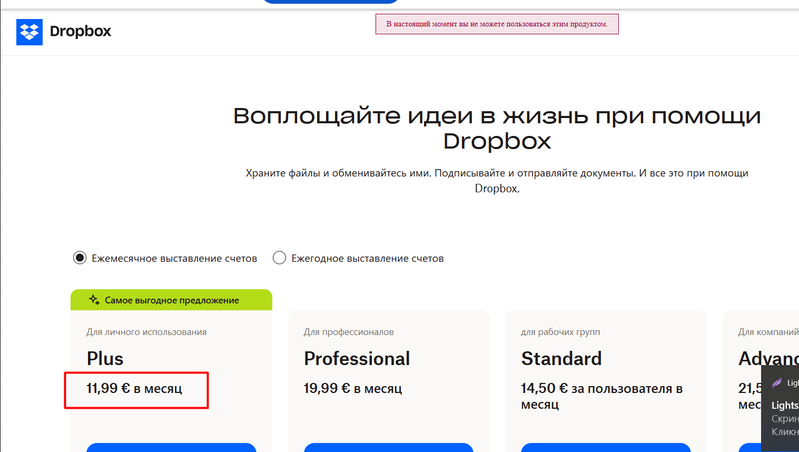799x452 pixels.
Task: Select monthly billing (Ежемесячное выставление счетов)
Action: coord(79,258)
